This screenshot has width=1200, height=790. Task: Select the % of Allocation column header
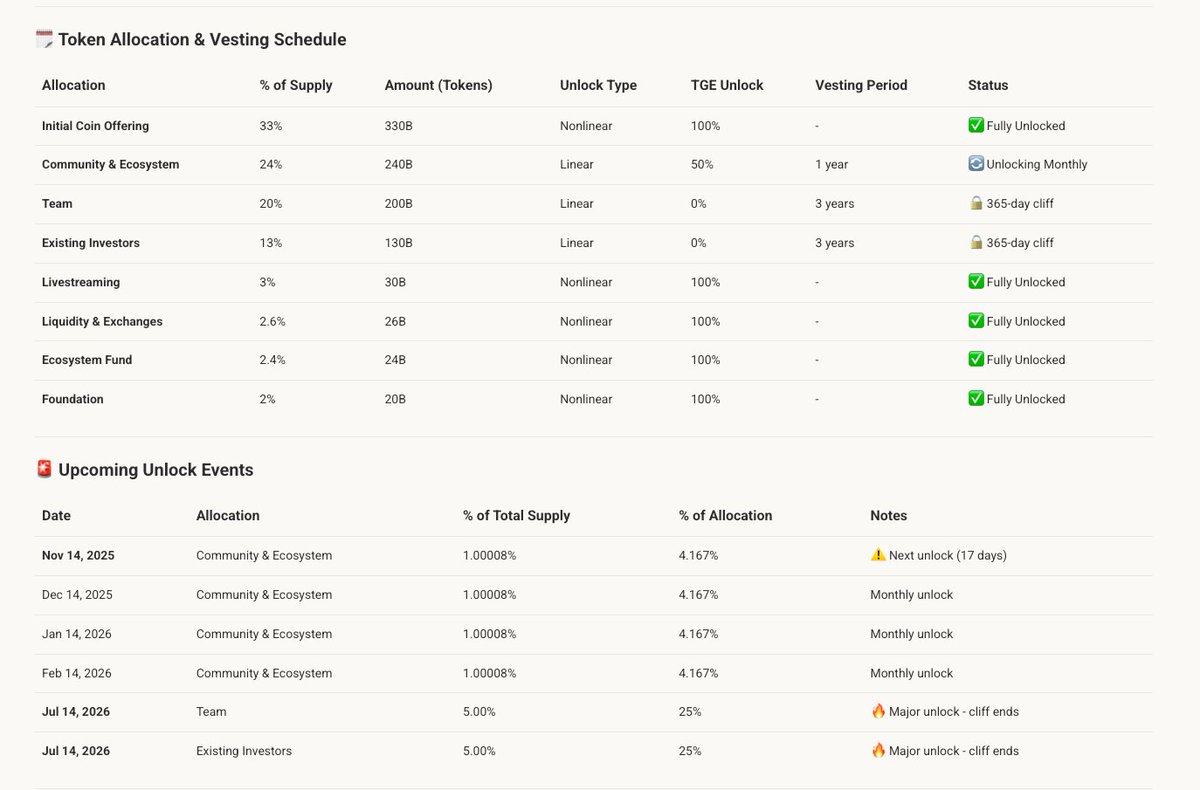click(725, 516)
